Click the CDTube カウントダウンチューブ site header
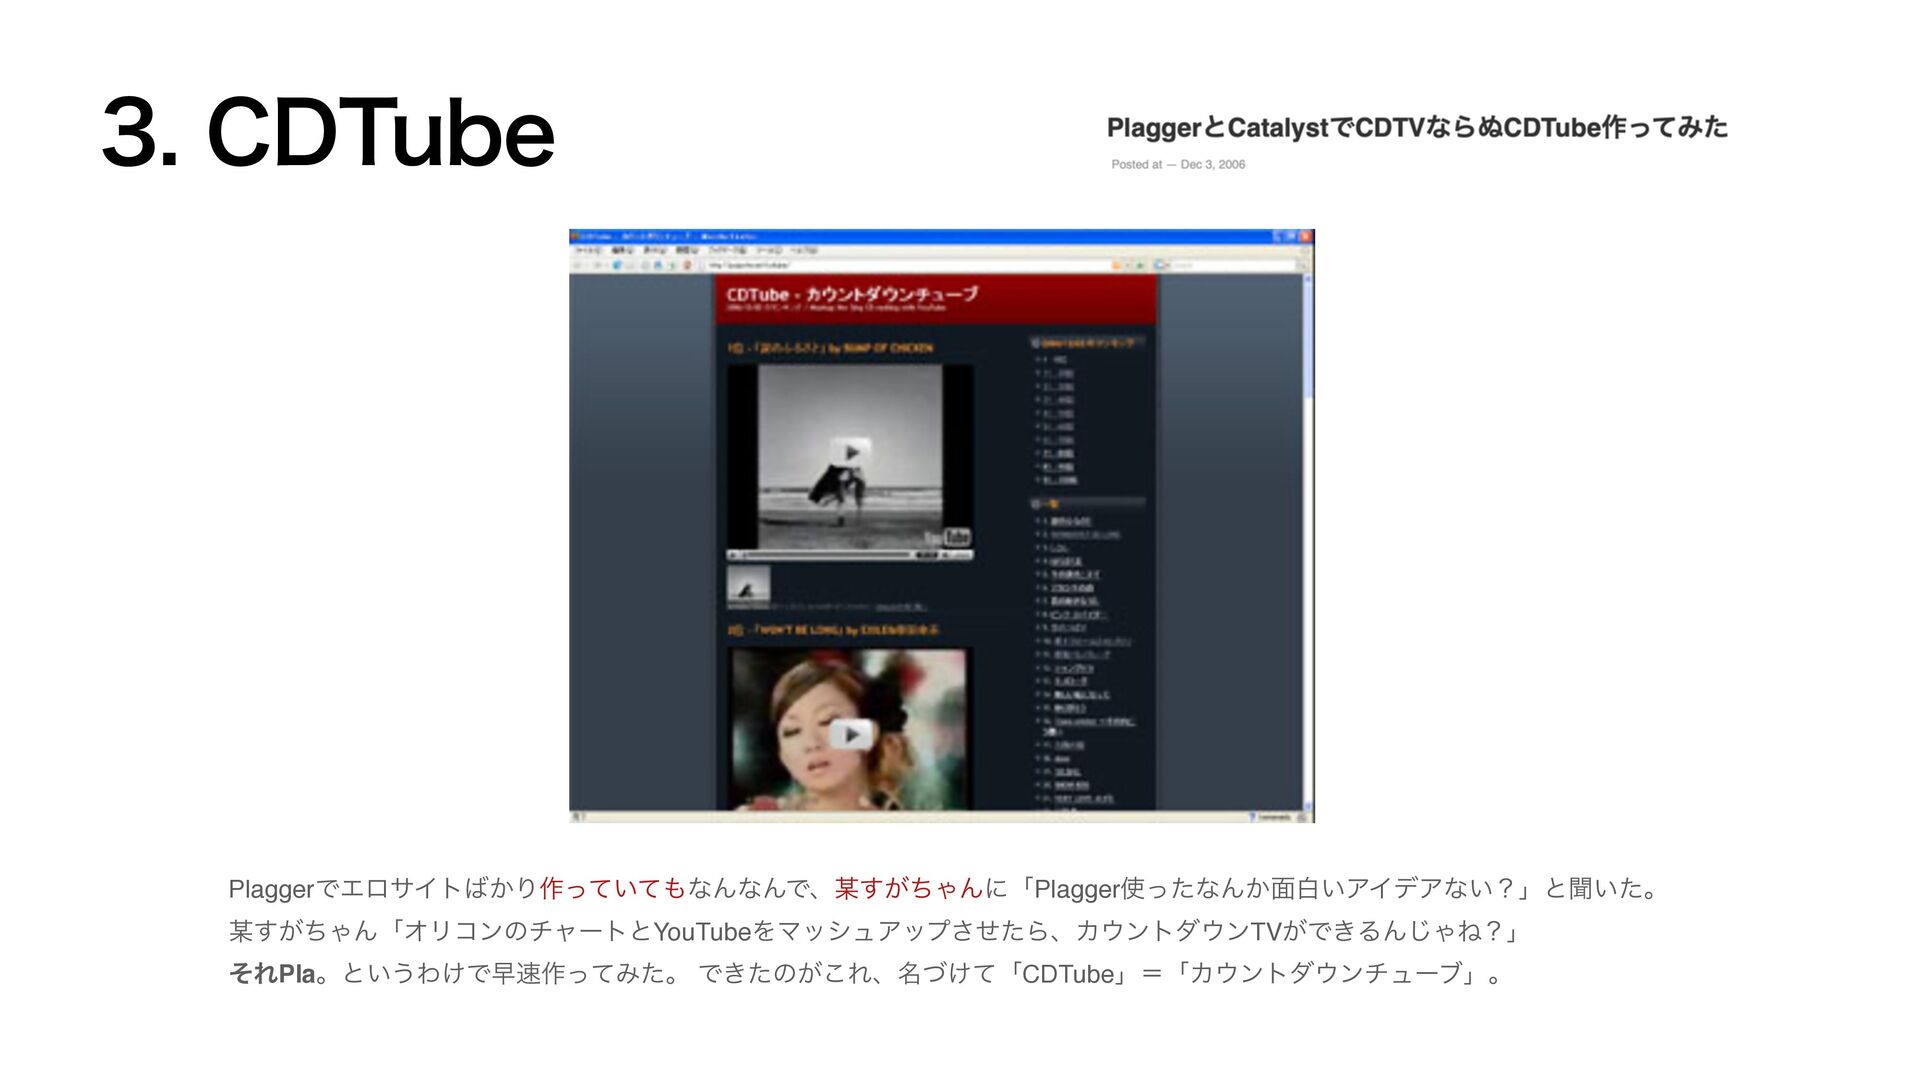The width and height of the screenshot is (1920, 1080). click(852, 295)
